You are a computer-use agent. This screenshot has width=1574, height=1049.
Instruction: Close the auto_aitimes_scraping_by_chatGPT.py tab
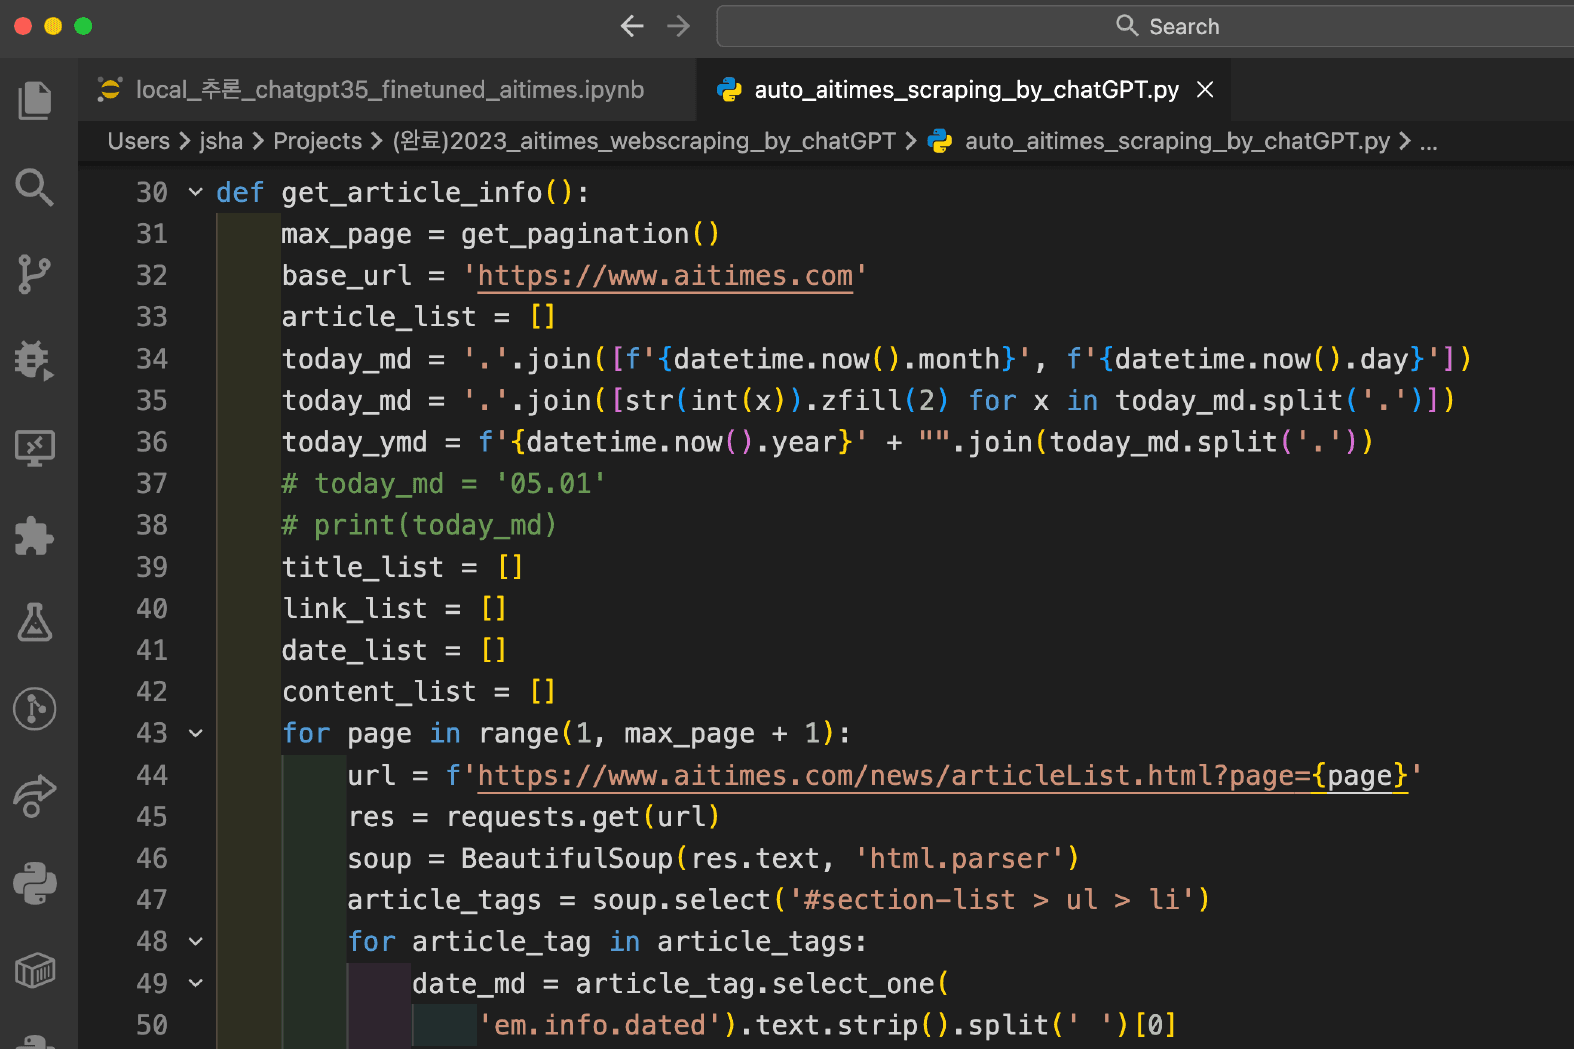pyautogui.click(x=1206, y=90)
